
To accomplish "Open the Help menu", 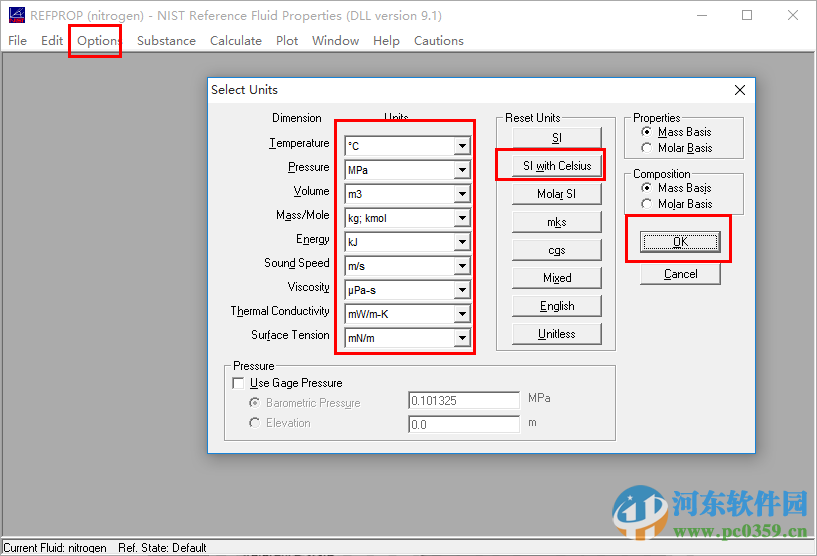I will pos(386,41).
